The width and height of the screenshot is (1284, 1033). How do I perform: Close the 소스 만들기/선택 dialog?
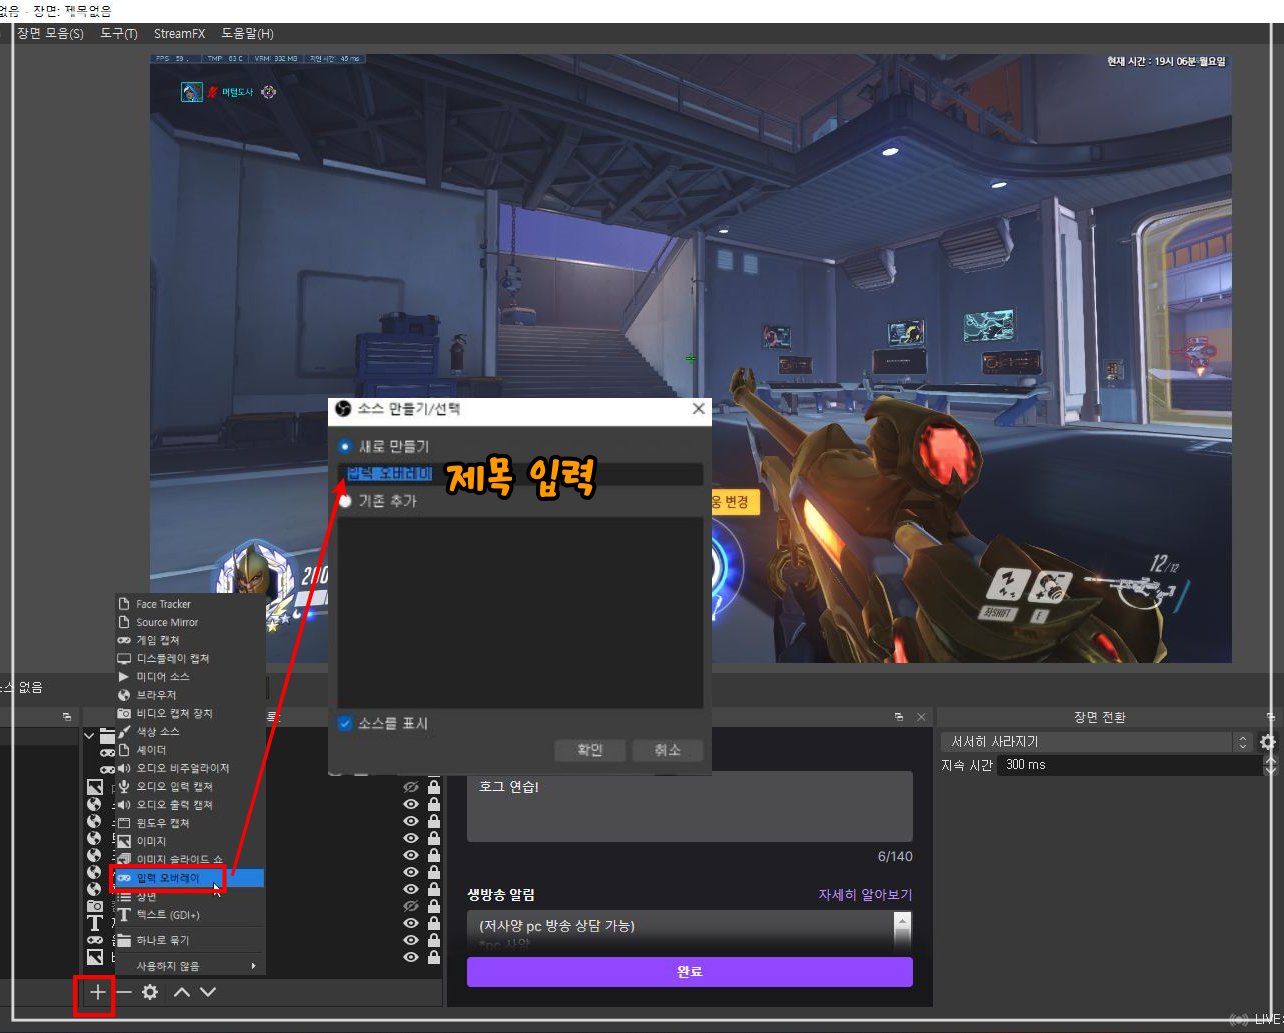point(698,409)
